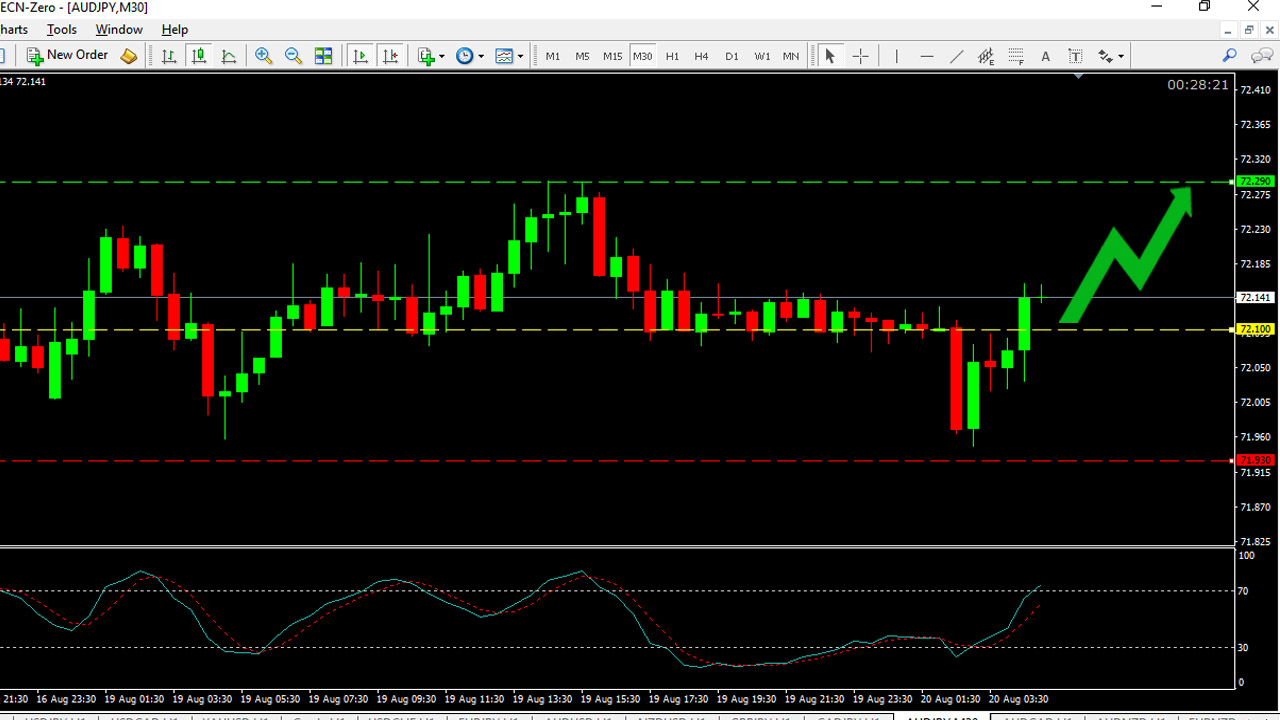Open the search magnifier icon
Image resolution: width=1280 pixels, height=720 pixels.
(x=1230, y=56)
